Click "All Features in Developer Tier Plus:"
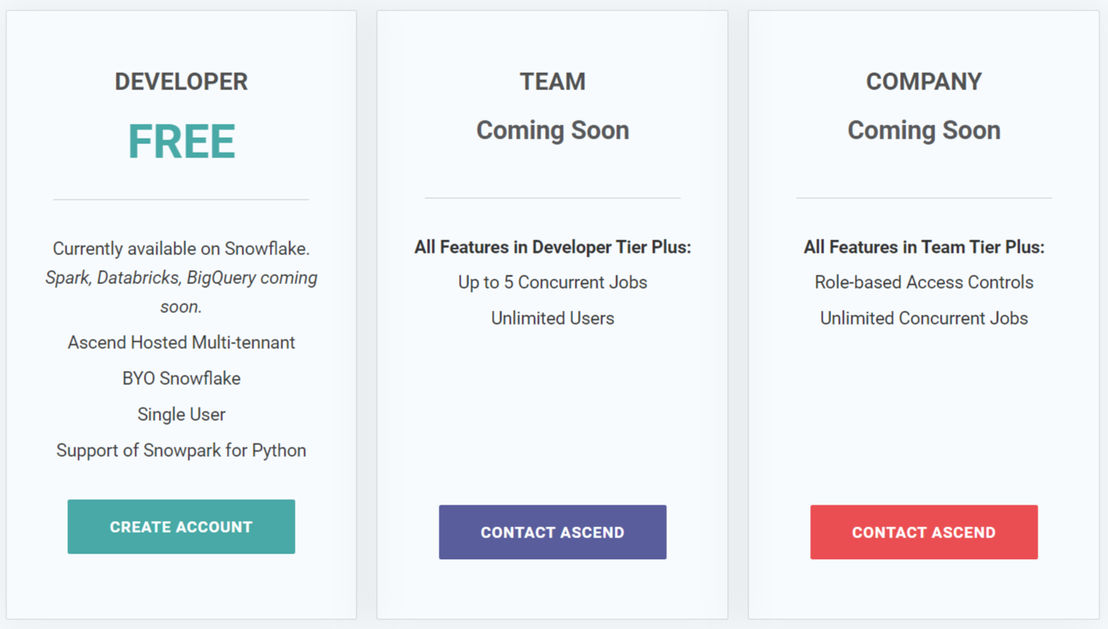This screenshot has width=1108, height=629. tap(553, 247)
